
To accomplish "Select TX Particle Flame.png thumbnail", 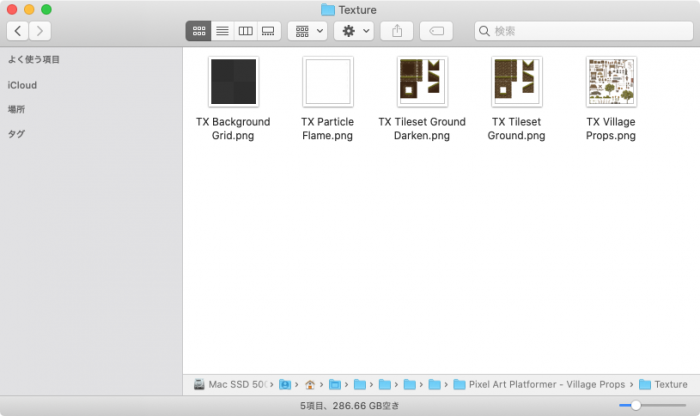I will pyautogui.click(x=327, y=82).
